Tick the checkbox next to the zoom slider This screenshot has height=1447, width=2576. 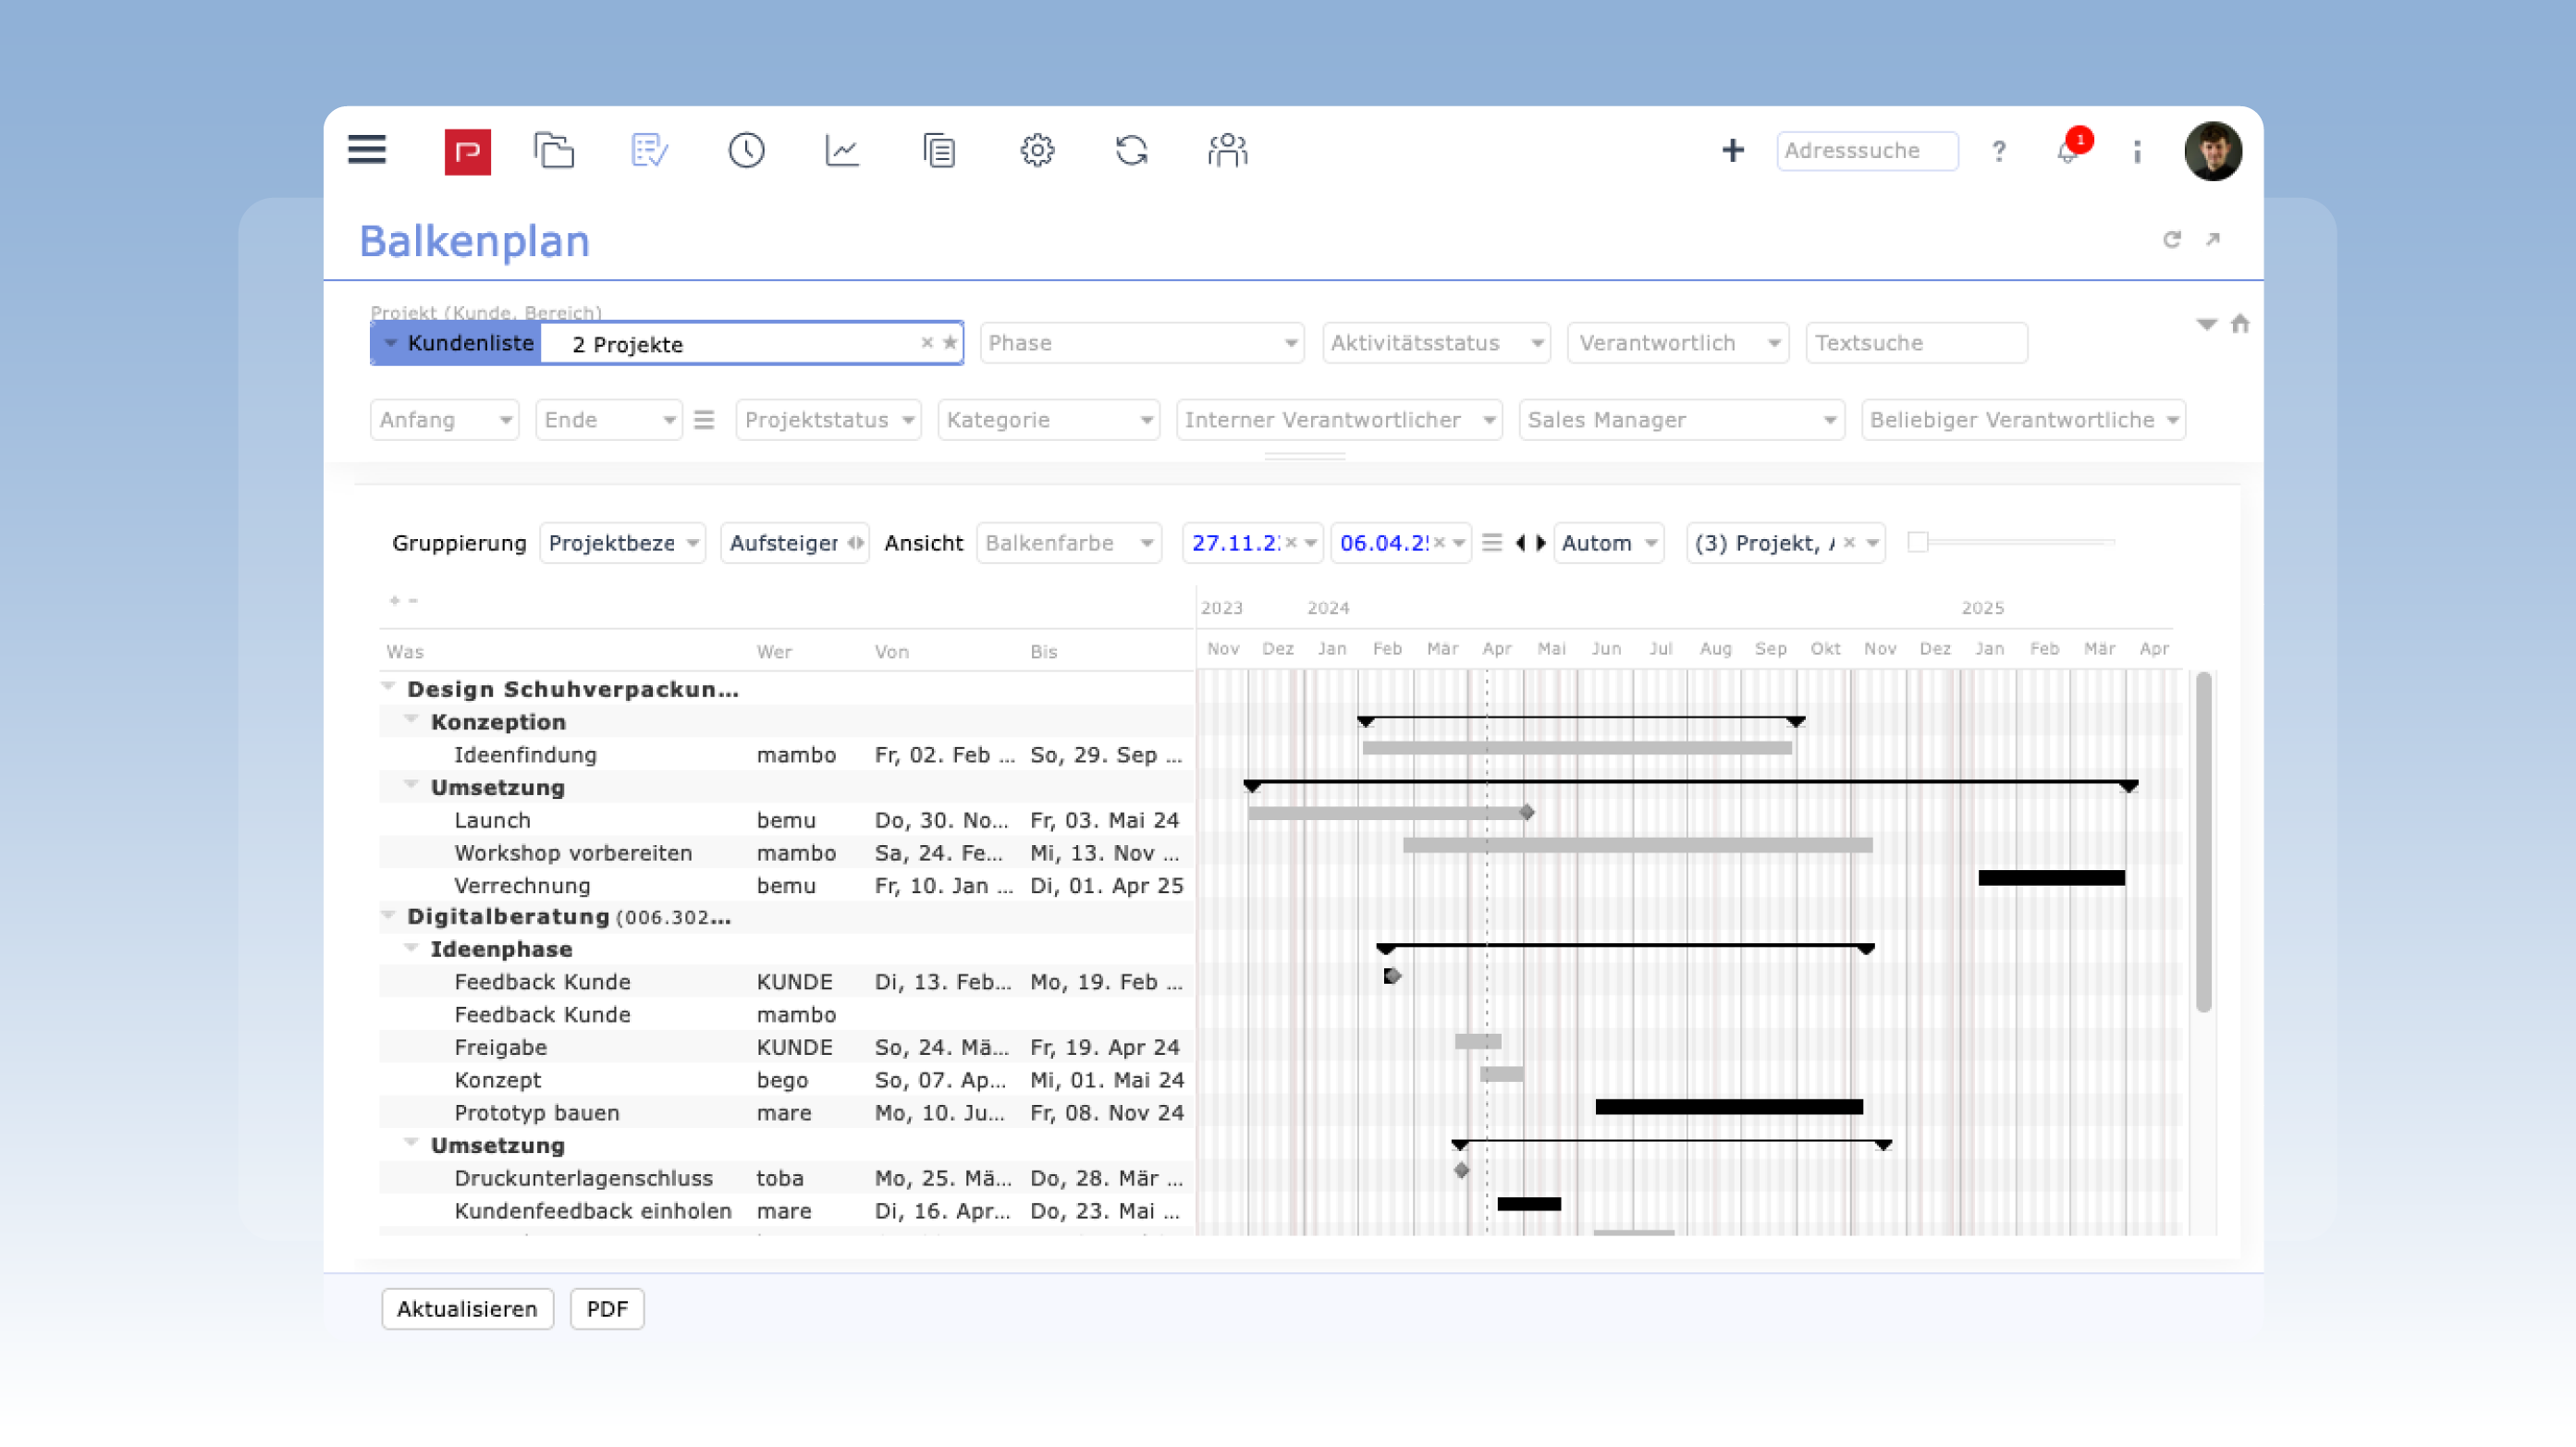pos(1917,542)
